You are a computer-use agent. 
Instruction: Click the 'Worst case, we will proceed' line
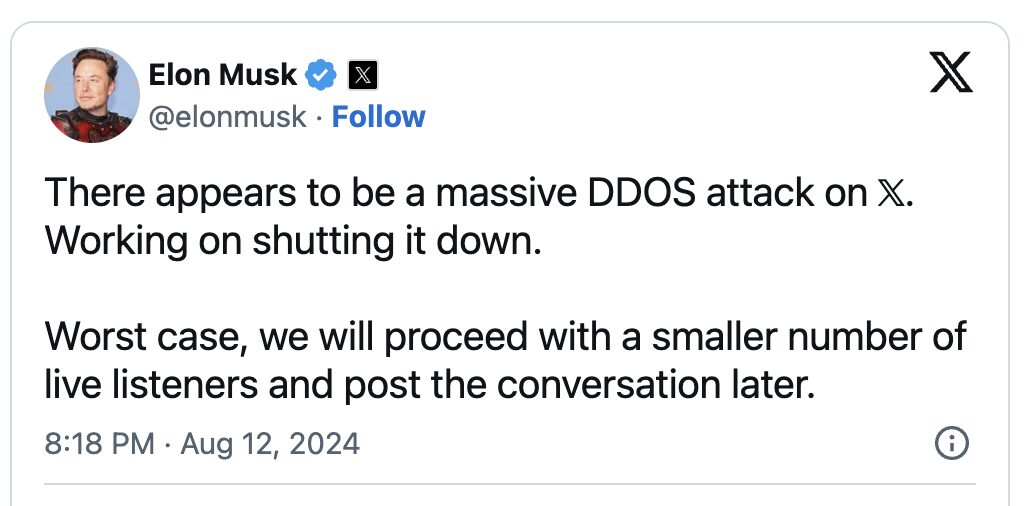[x=505, y=337]
